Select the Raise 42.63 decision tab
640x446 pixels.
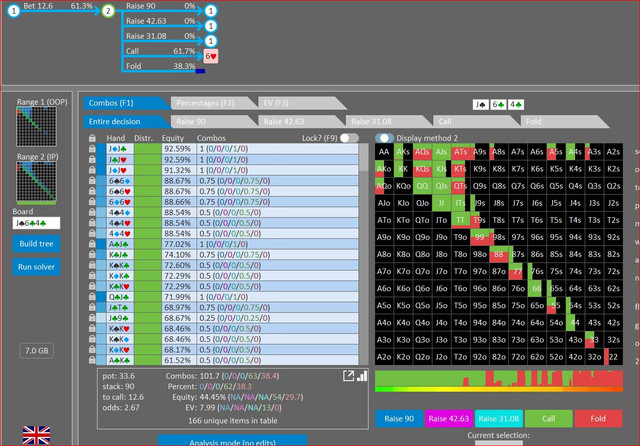[299, 122]
